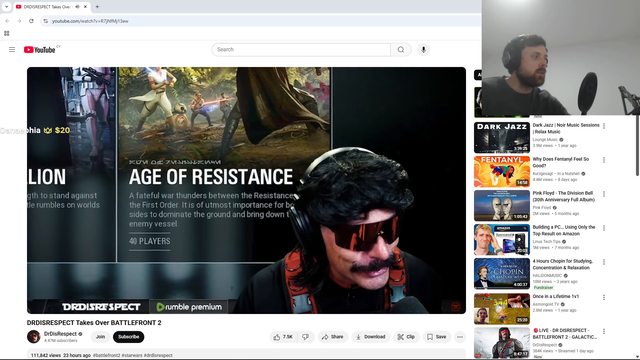This screenshot has height=360, width=640.
Task: Open the Chopin for Studying thumbnail
Action: (x=502, y=273)
